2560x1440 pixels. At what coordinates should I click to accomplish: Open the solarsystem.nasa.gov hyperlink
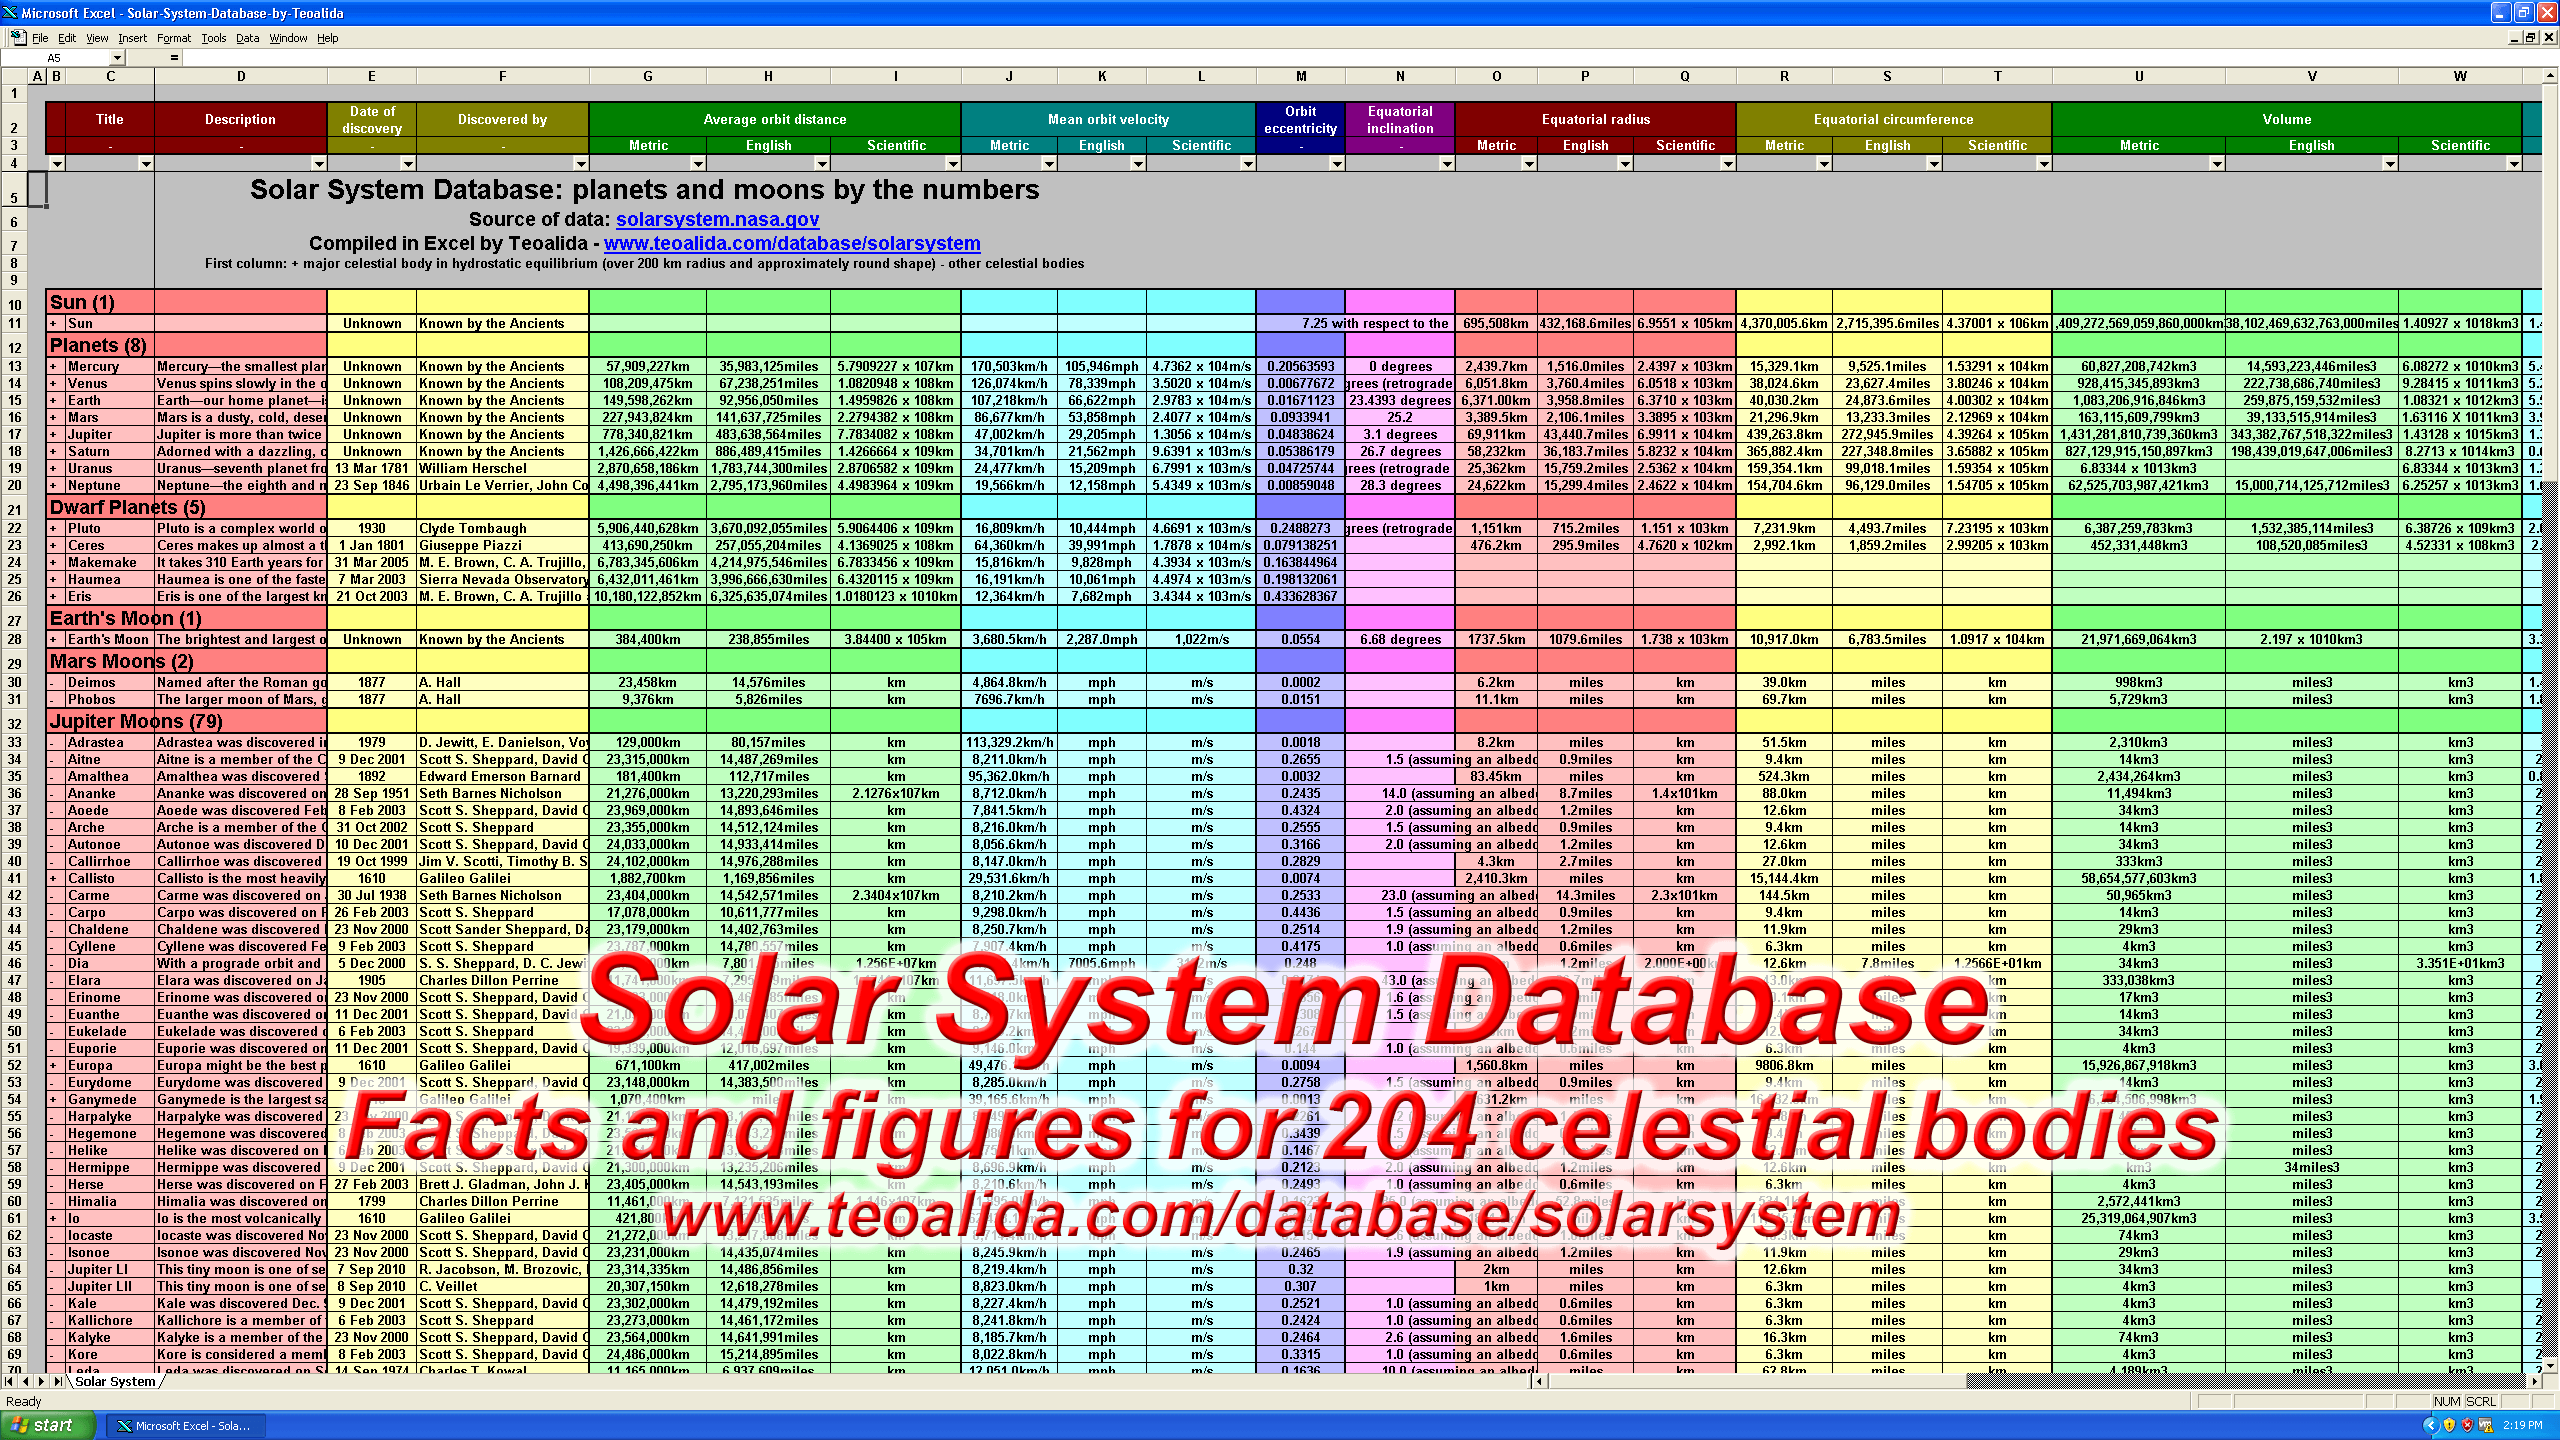717,219
